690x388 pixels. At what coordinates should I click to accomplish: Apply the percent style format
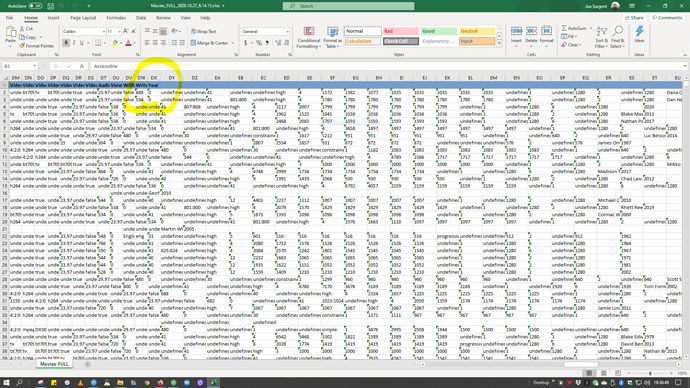(x=259, y=43)
